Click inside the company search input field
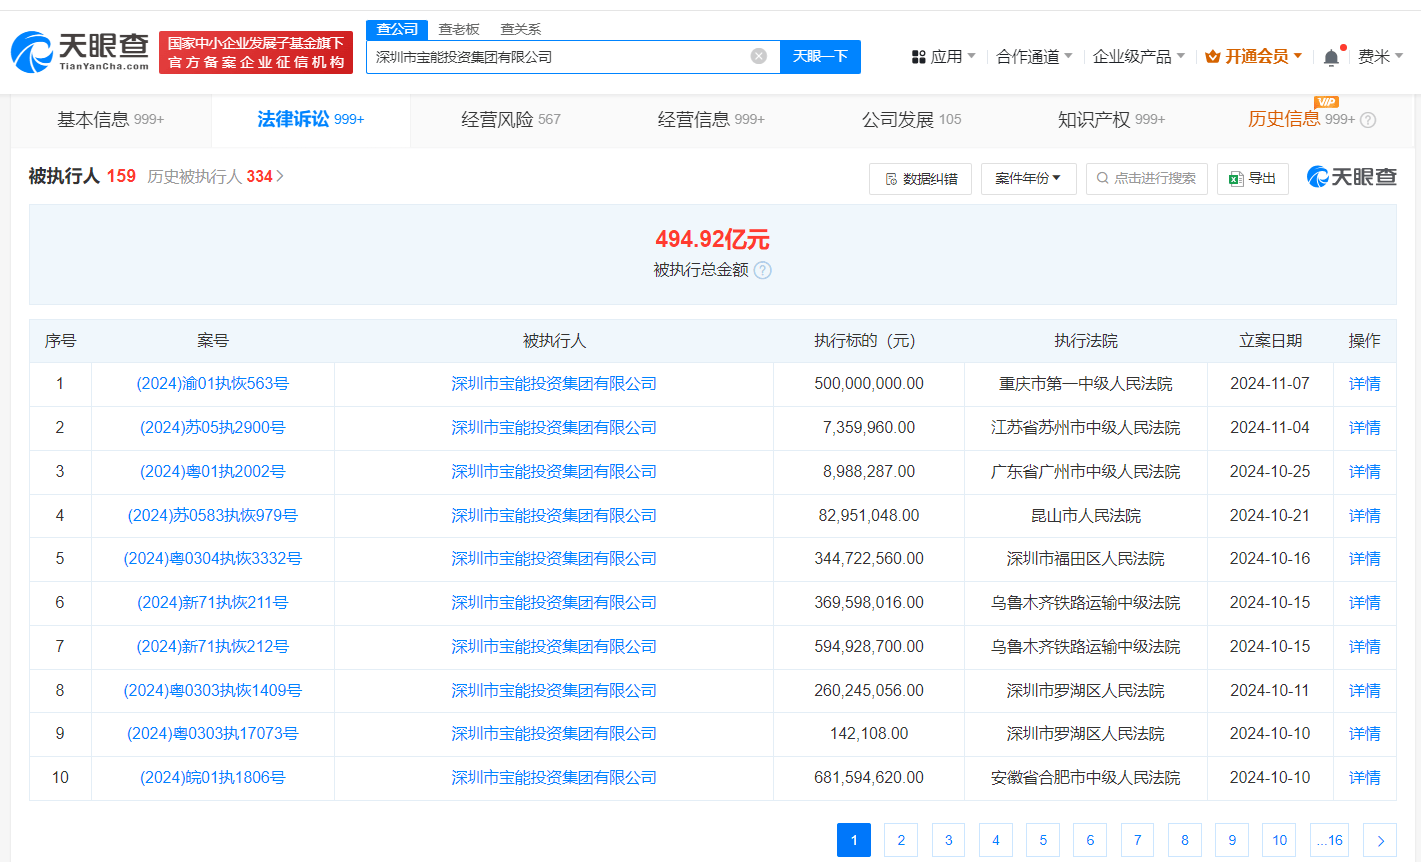 (x=555, y=57)
